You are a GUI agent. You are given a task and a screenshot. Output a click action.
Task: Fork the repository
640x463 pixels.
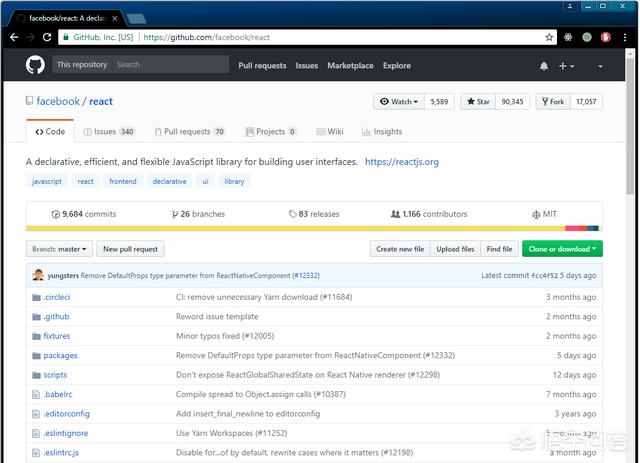pyautogui.click(x=553, y=101)
